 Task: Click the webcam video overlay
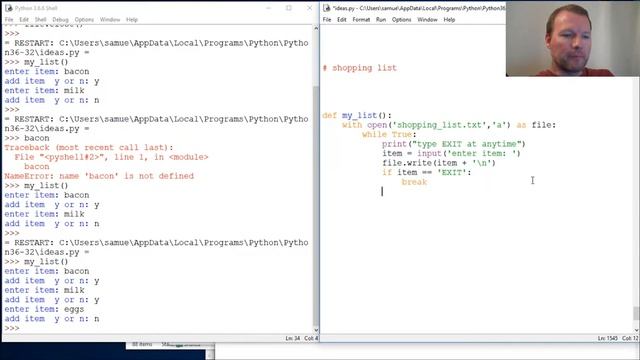(573, 39)
